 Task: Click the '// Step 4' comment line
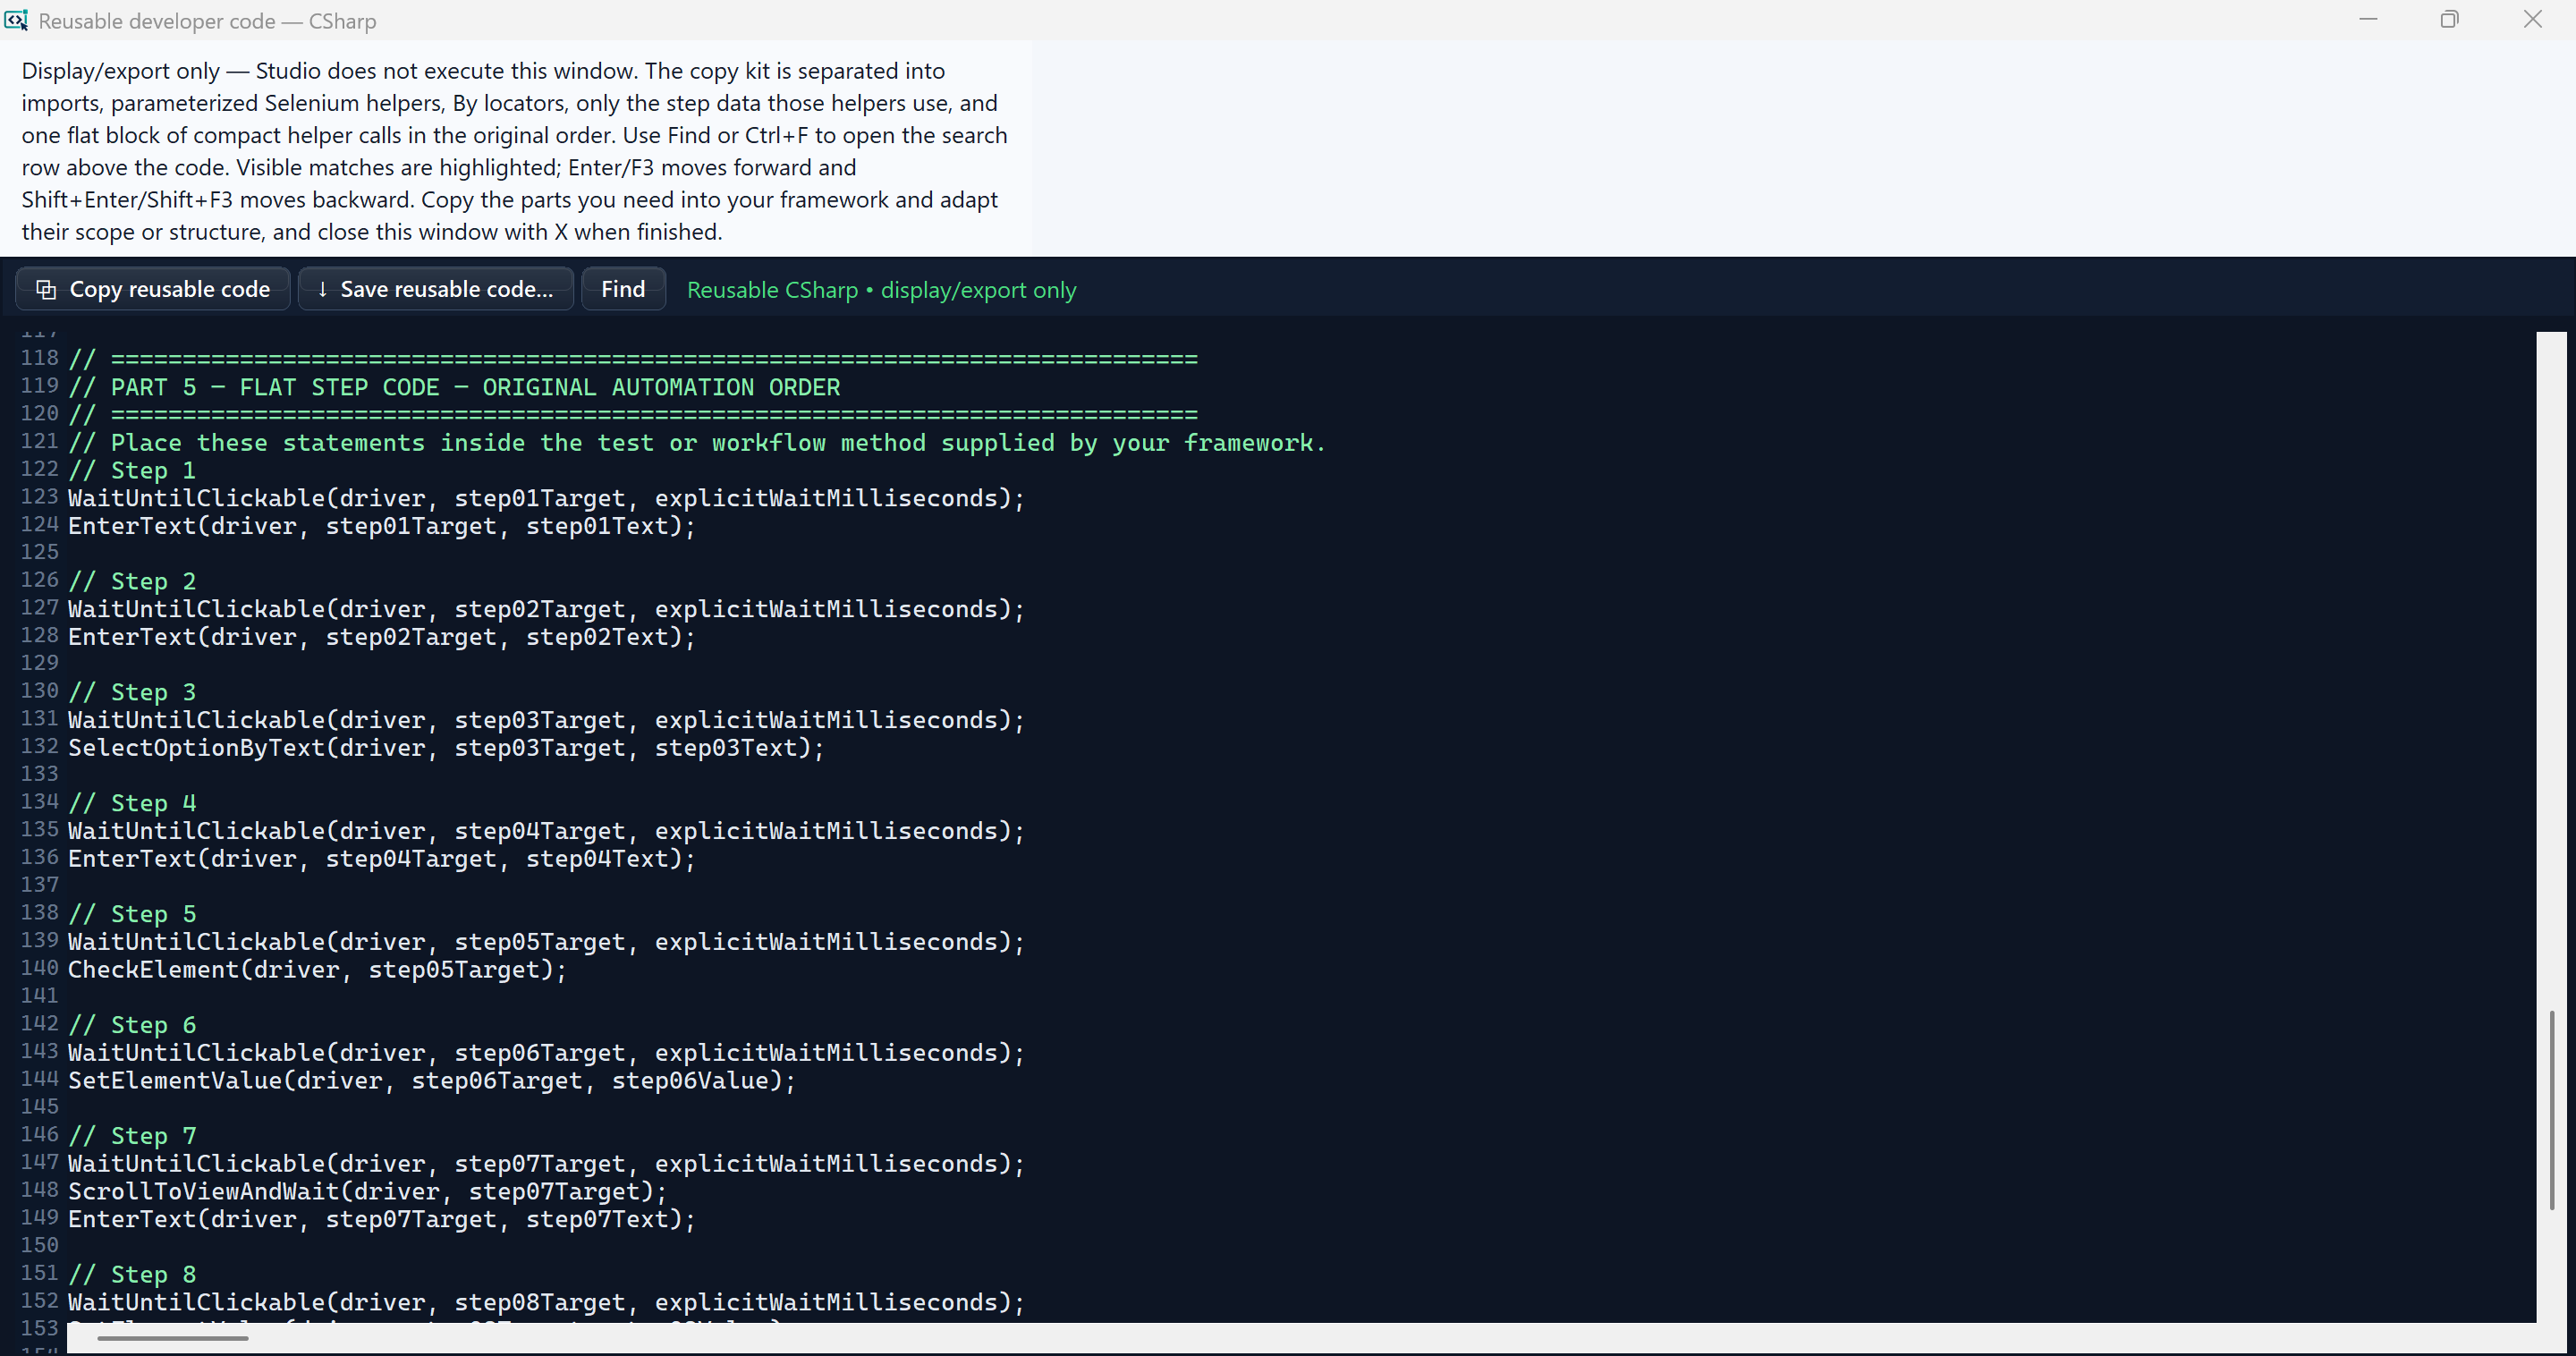point(132,803)
